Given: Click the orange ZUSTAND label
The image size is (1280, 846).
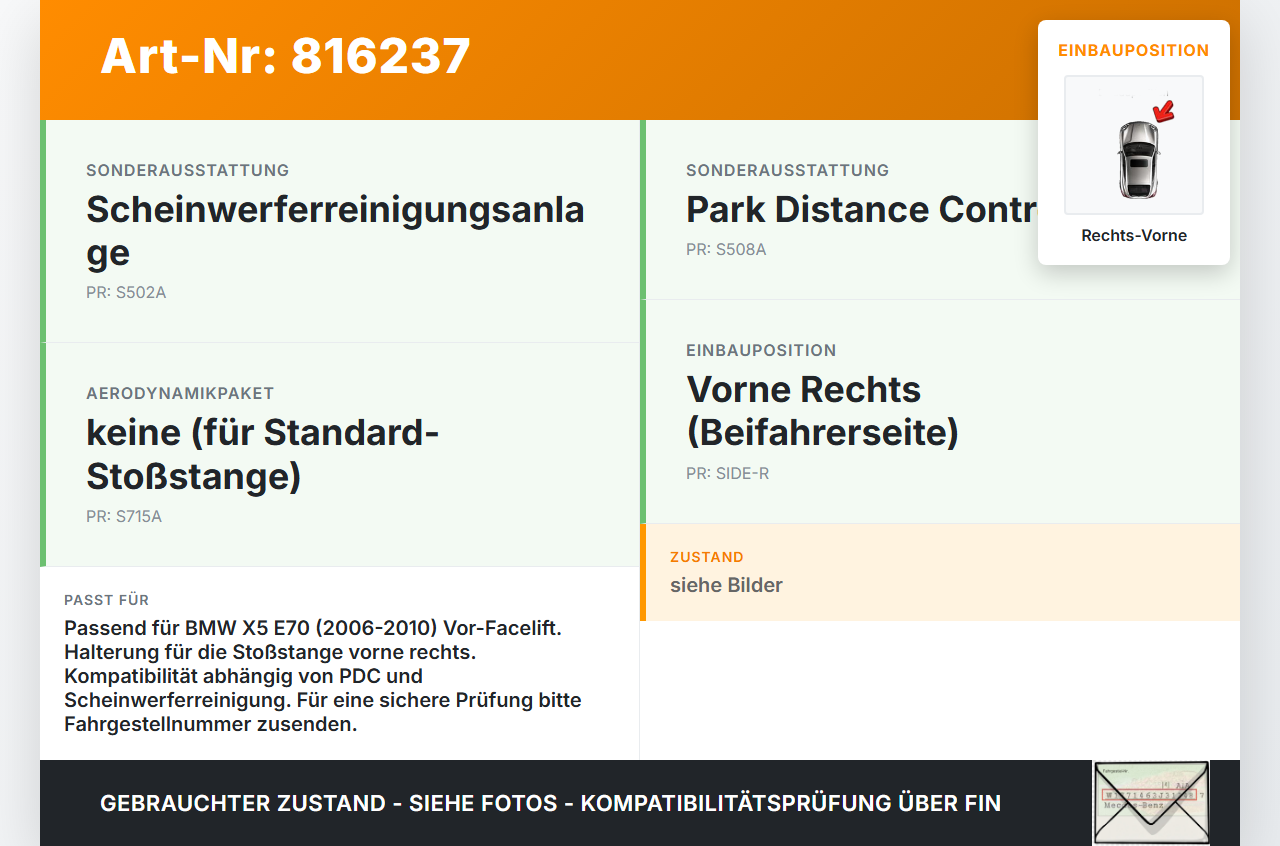Looking at the screenshot, I should 707,557.
